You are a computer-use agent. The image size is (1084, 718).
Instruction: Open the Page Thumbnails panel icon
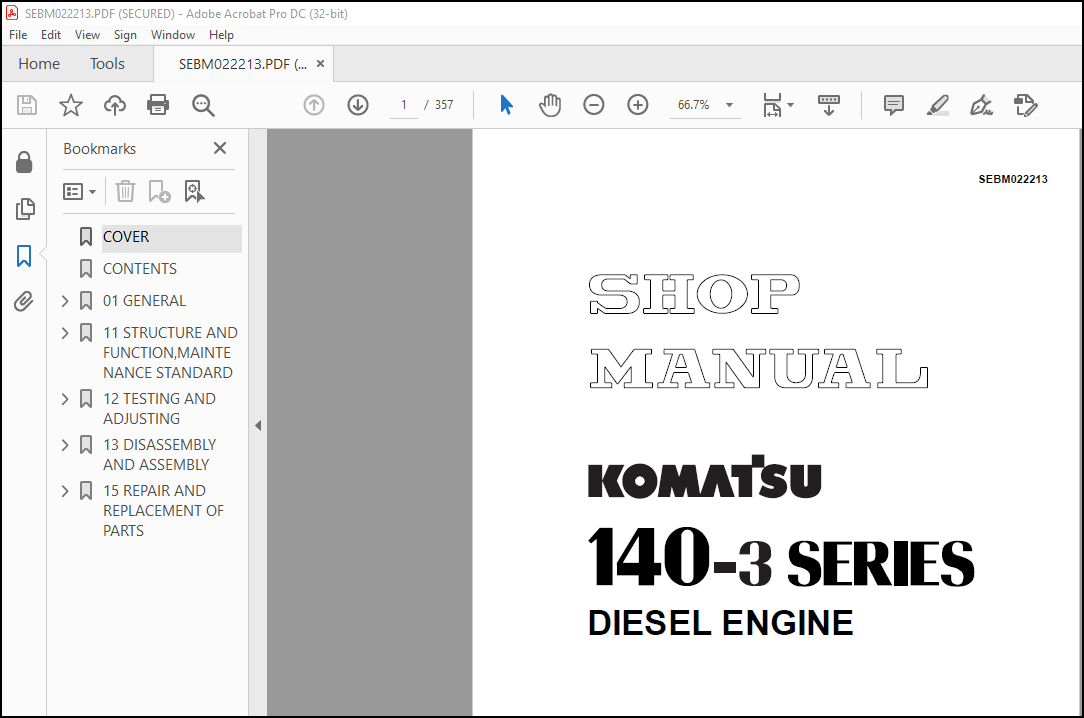[x=25, y=209]
